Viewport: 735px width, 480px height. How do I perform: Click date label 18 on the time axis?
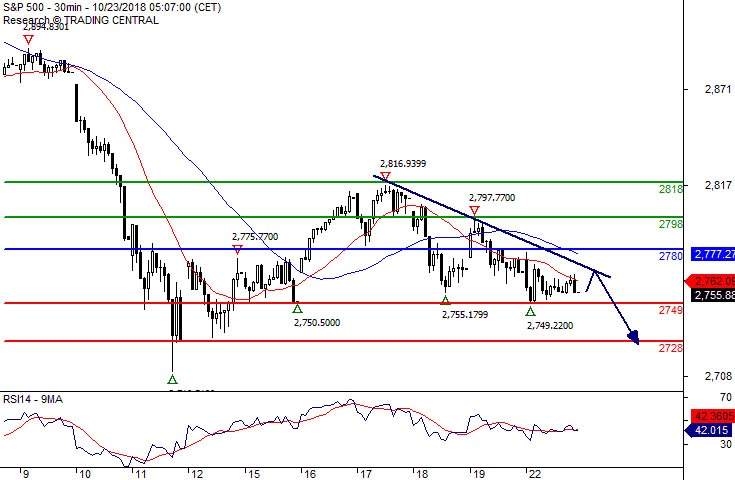click(x=422, y=474)
